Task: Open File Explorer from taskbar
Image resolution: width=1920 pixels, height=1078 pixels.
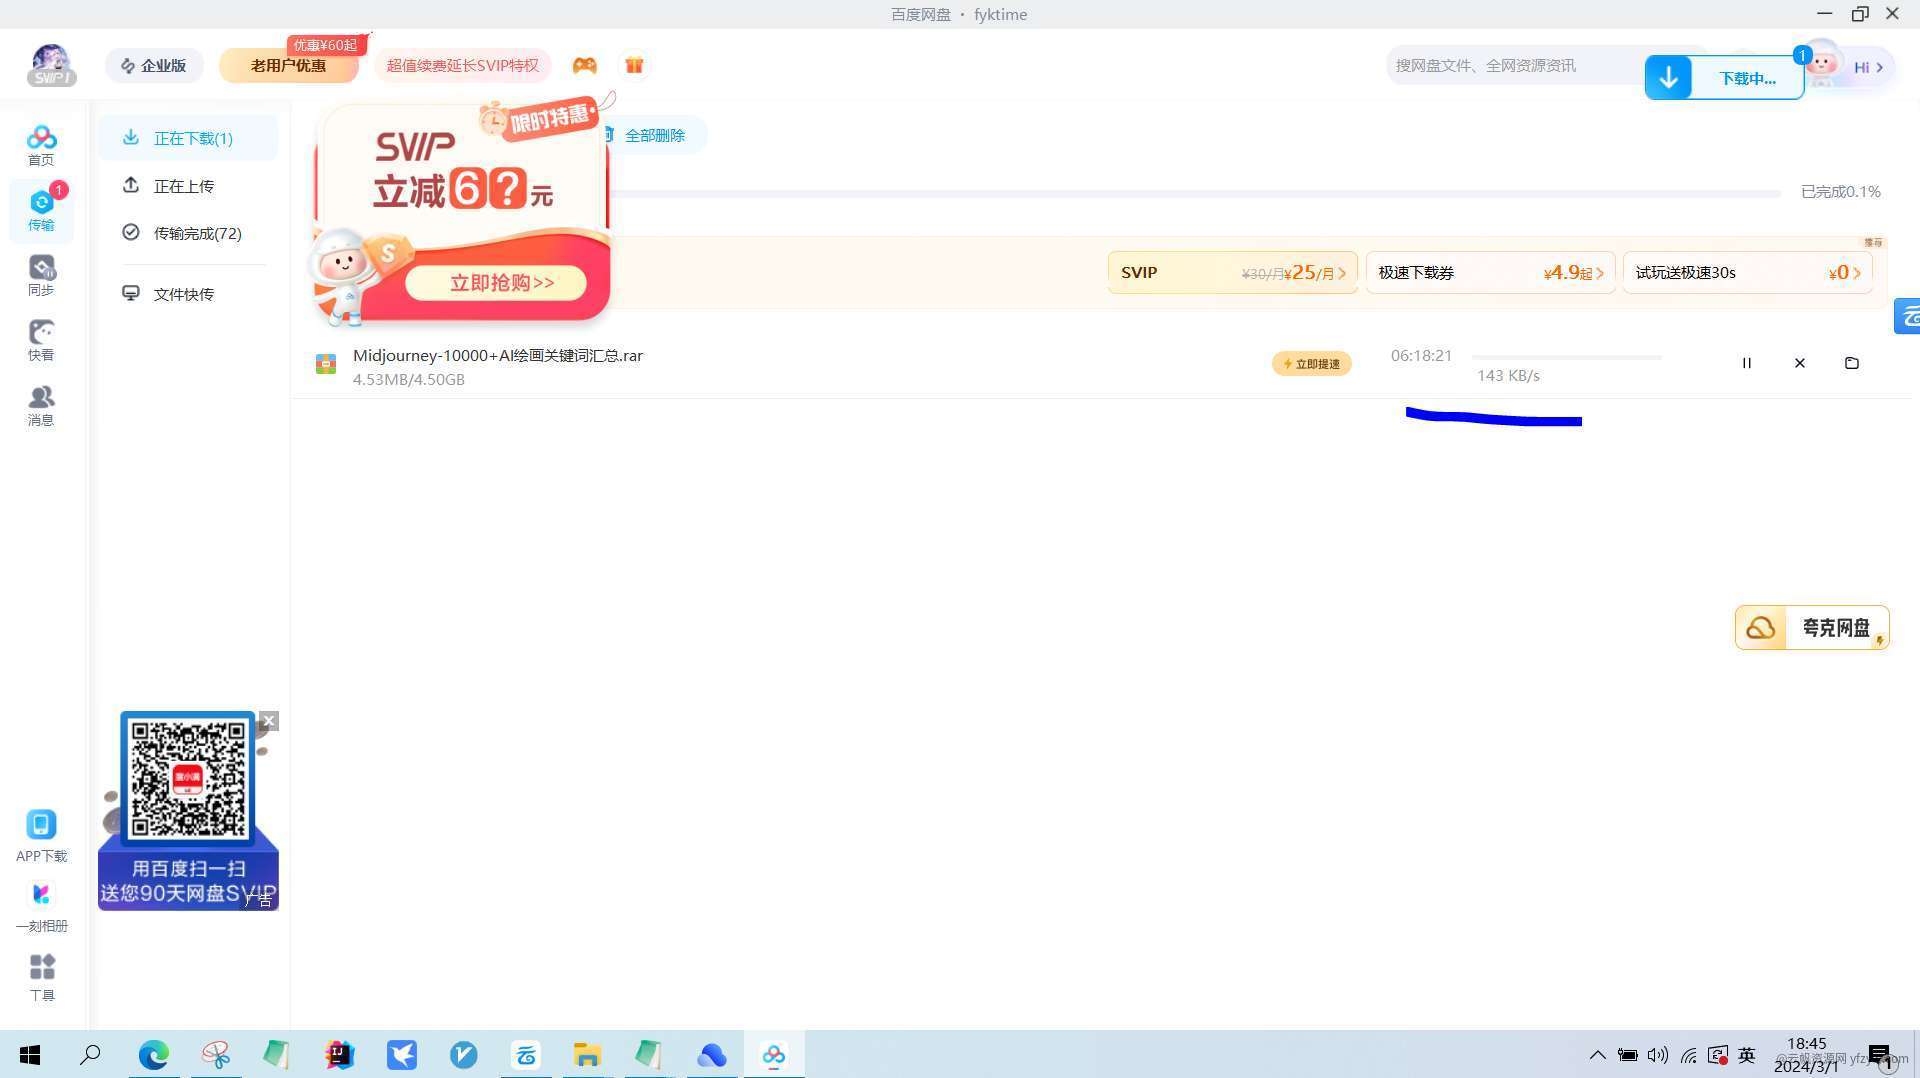Action: (x=587, y=1054)
